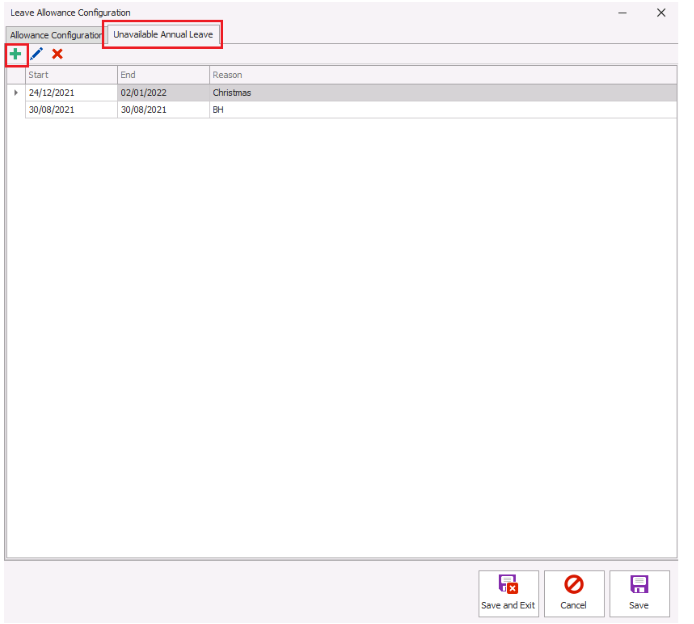Click the purple Save button
Image resolution: width=694 pixels, height=624 pixels.
pos(638,594)
